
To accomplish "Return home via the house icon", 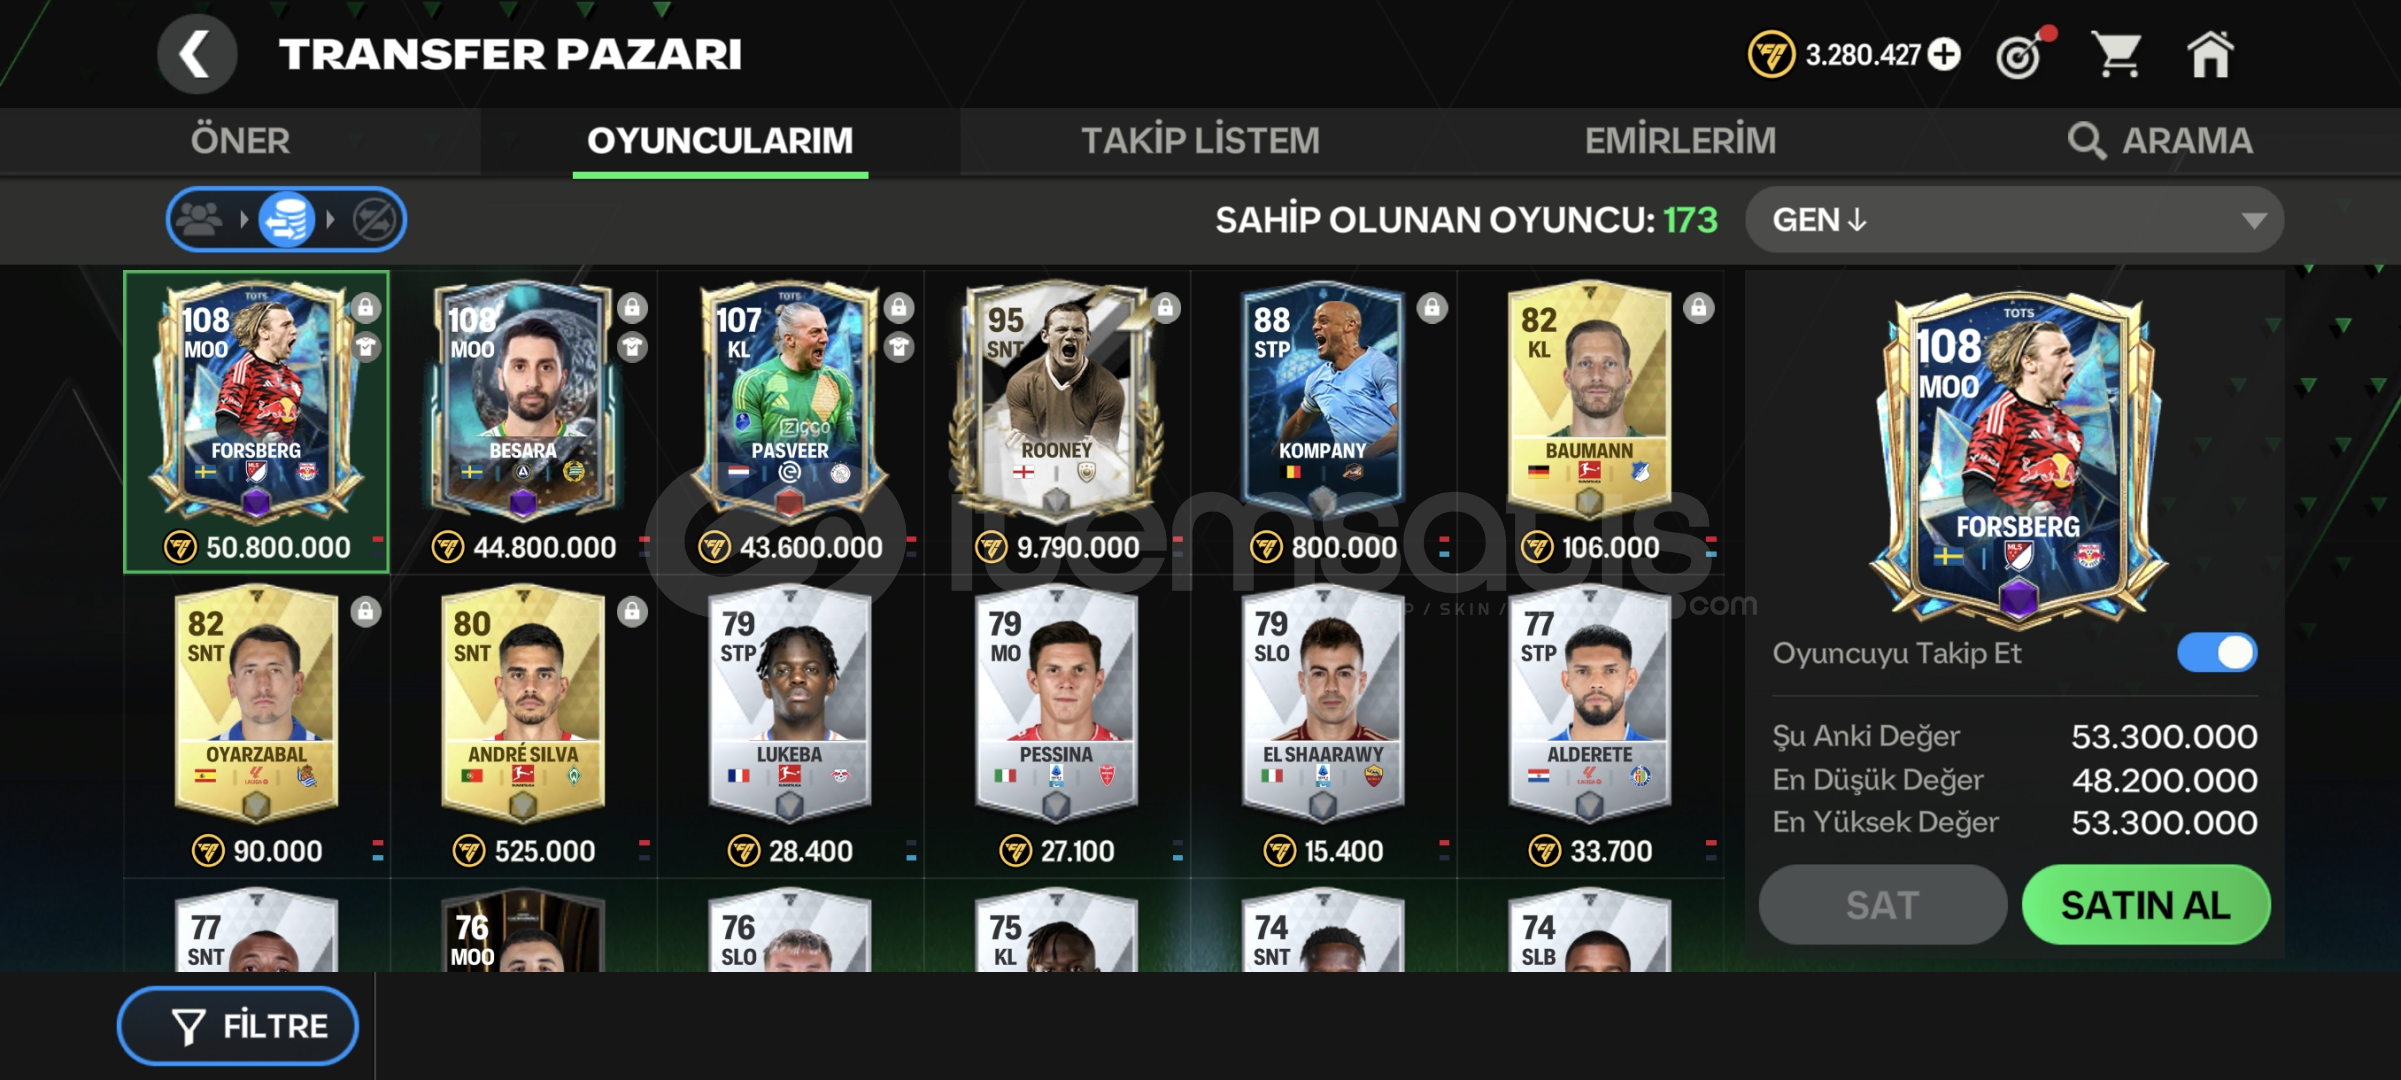I will coord(2210,54).
